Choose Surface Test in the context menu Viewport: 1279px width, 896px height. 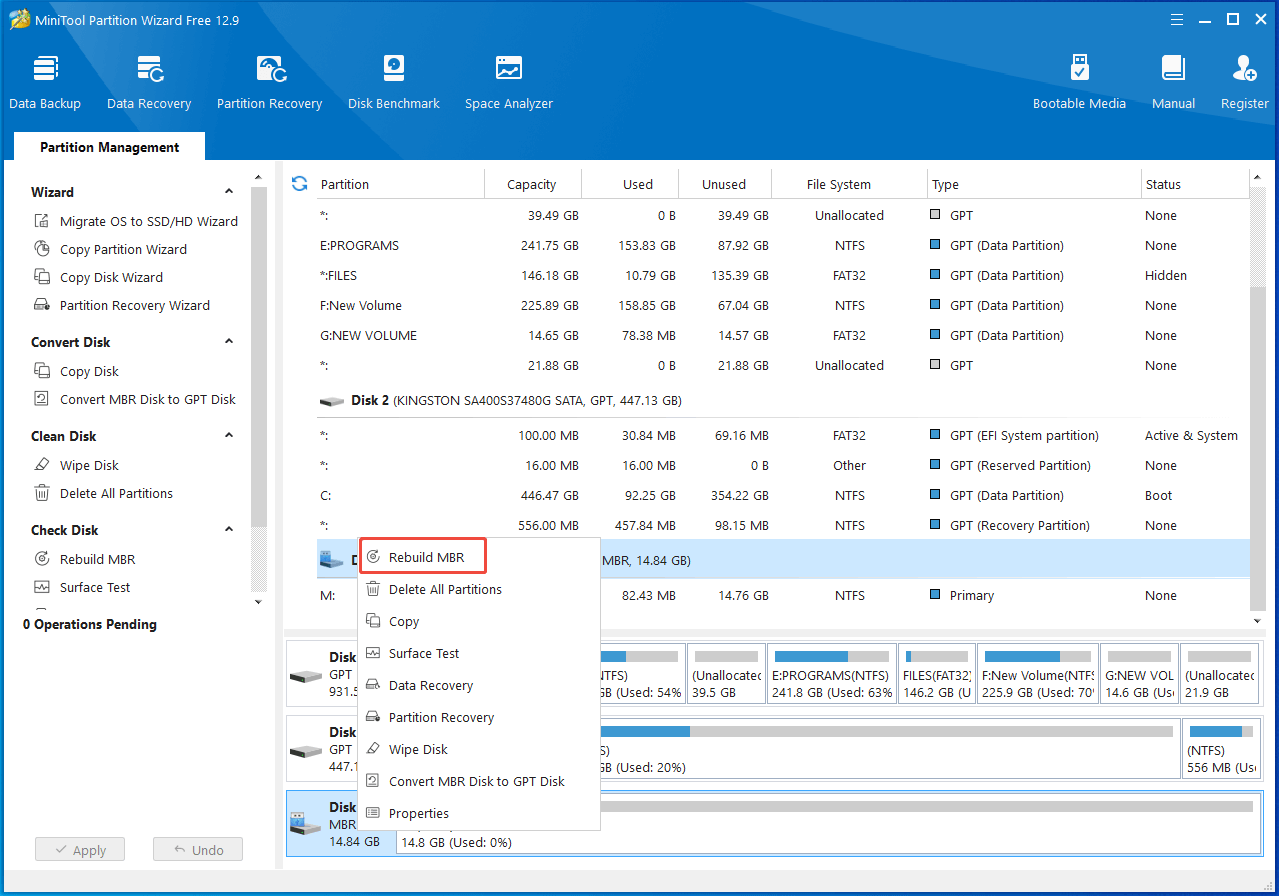(x=479, y=653)
